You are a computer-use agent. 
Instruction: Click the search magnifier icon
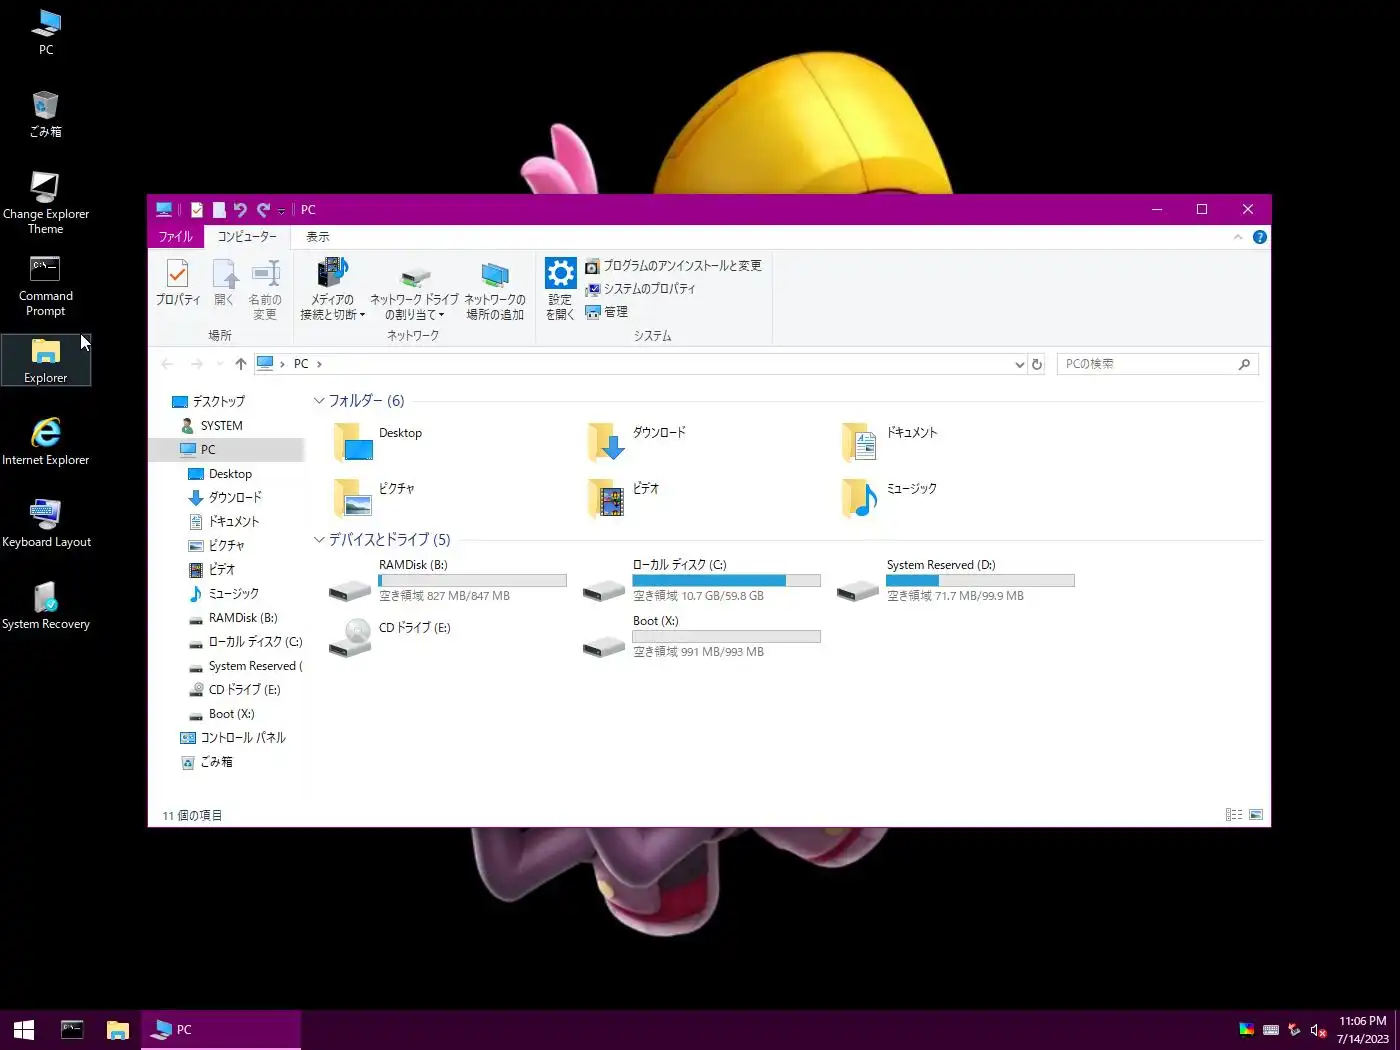point(1244,364)
